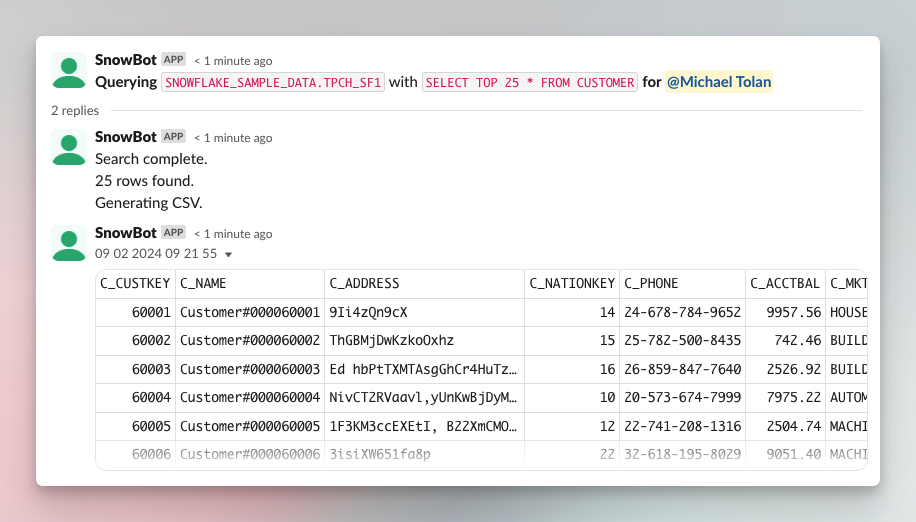Click address cell starting Ed hbPtTXMTAsgGhCr4HuTz
Screen dimensions: 916x522
425,370
